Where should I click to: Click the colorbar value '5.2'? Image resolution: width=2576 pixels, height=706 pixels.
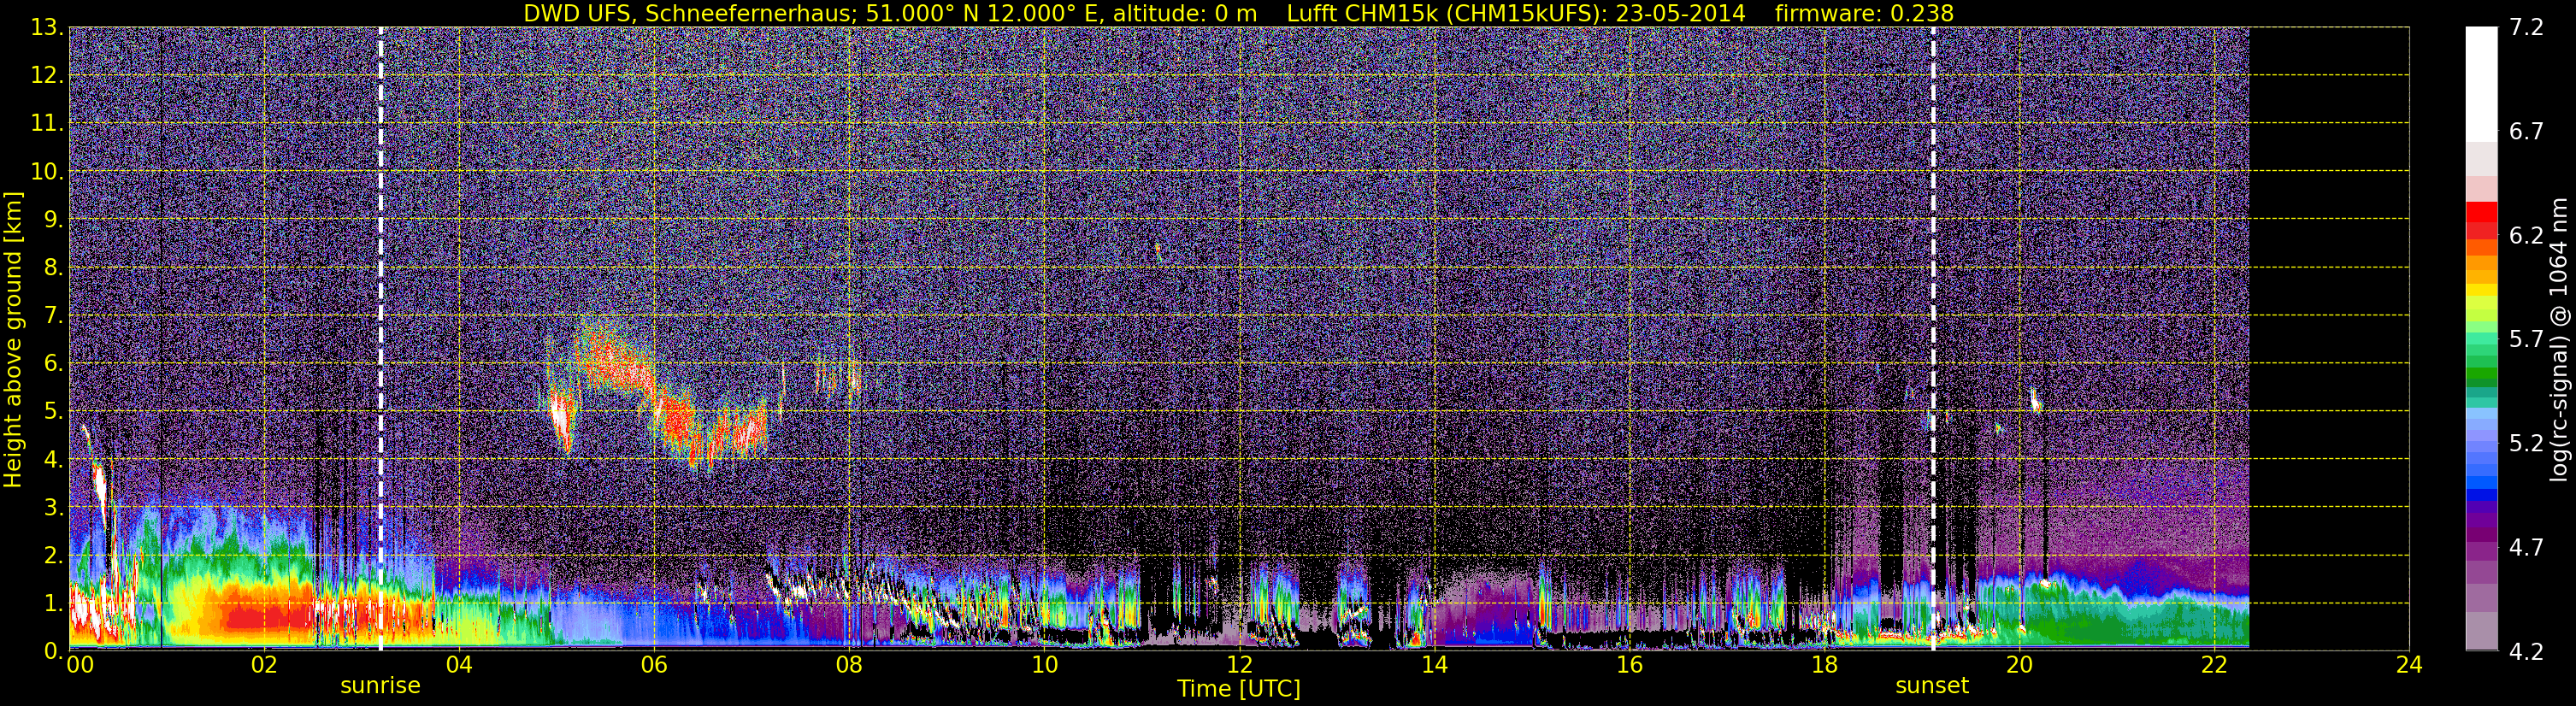(2526, 444)
